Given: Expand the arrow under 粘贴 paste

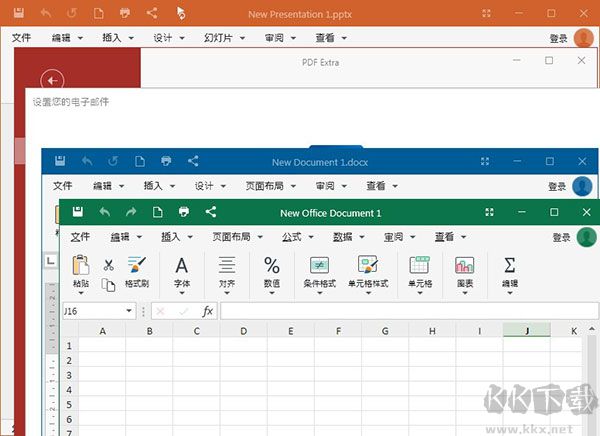Looking at the screenshot, I should (x=81, y=293).
